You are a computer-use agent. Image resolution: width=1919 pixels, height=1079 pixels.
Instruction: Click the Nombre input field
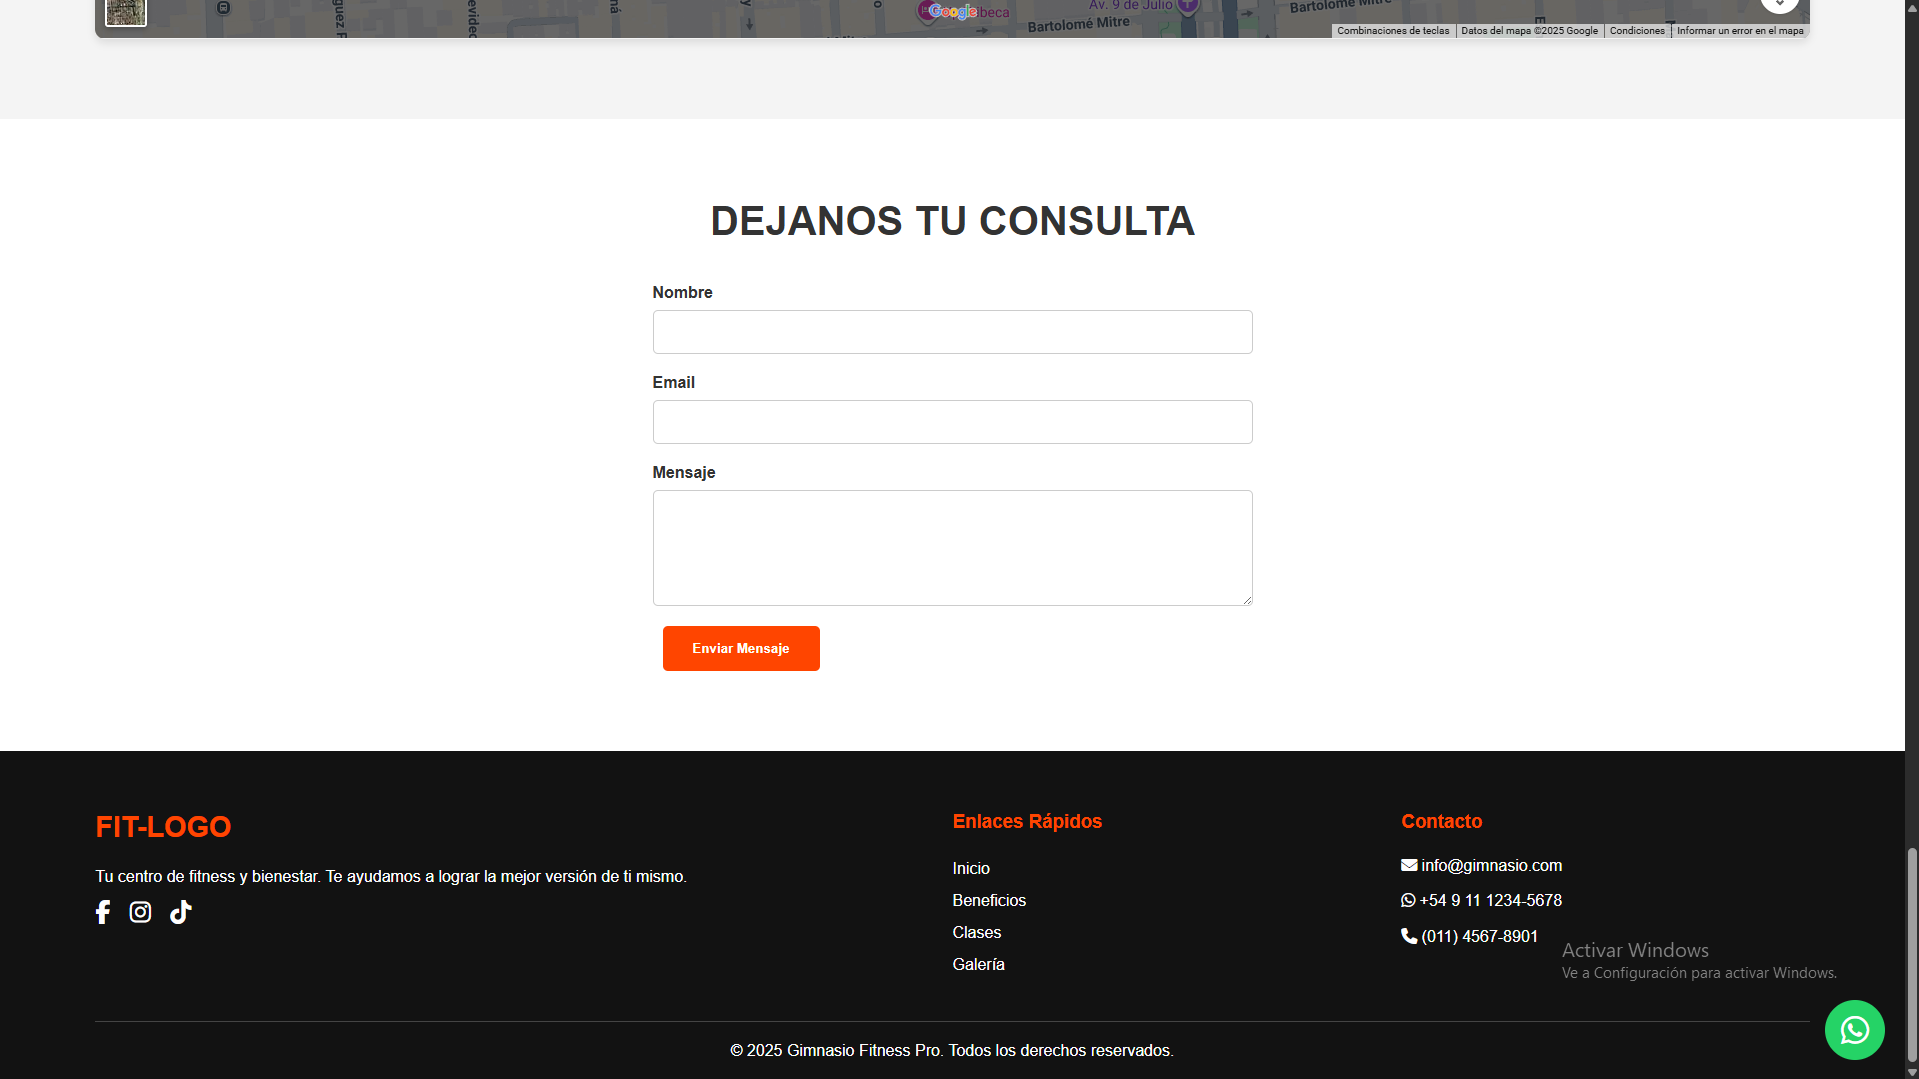[x=952, y=332]
